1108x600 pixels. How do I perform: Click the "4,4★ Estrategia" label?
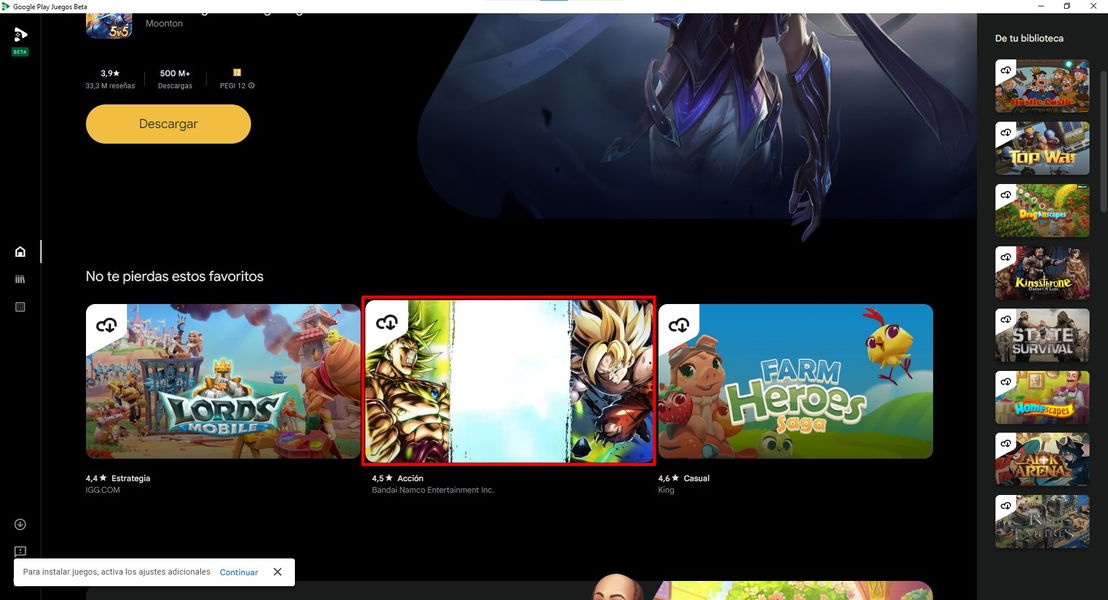pyautogui.click(x=118, y=478)
